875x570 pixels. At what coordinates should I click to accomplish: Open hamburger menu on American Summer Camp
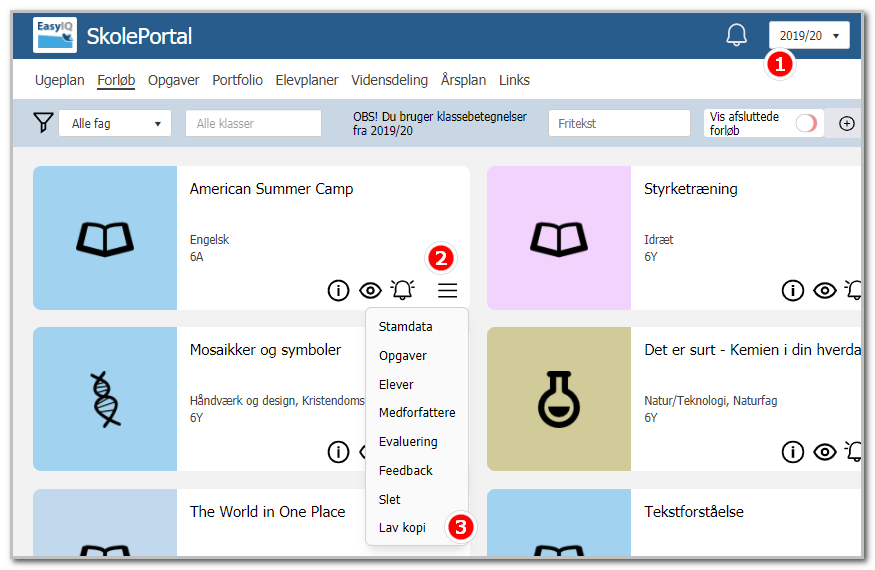point(447,290)
